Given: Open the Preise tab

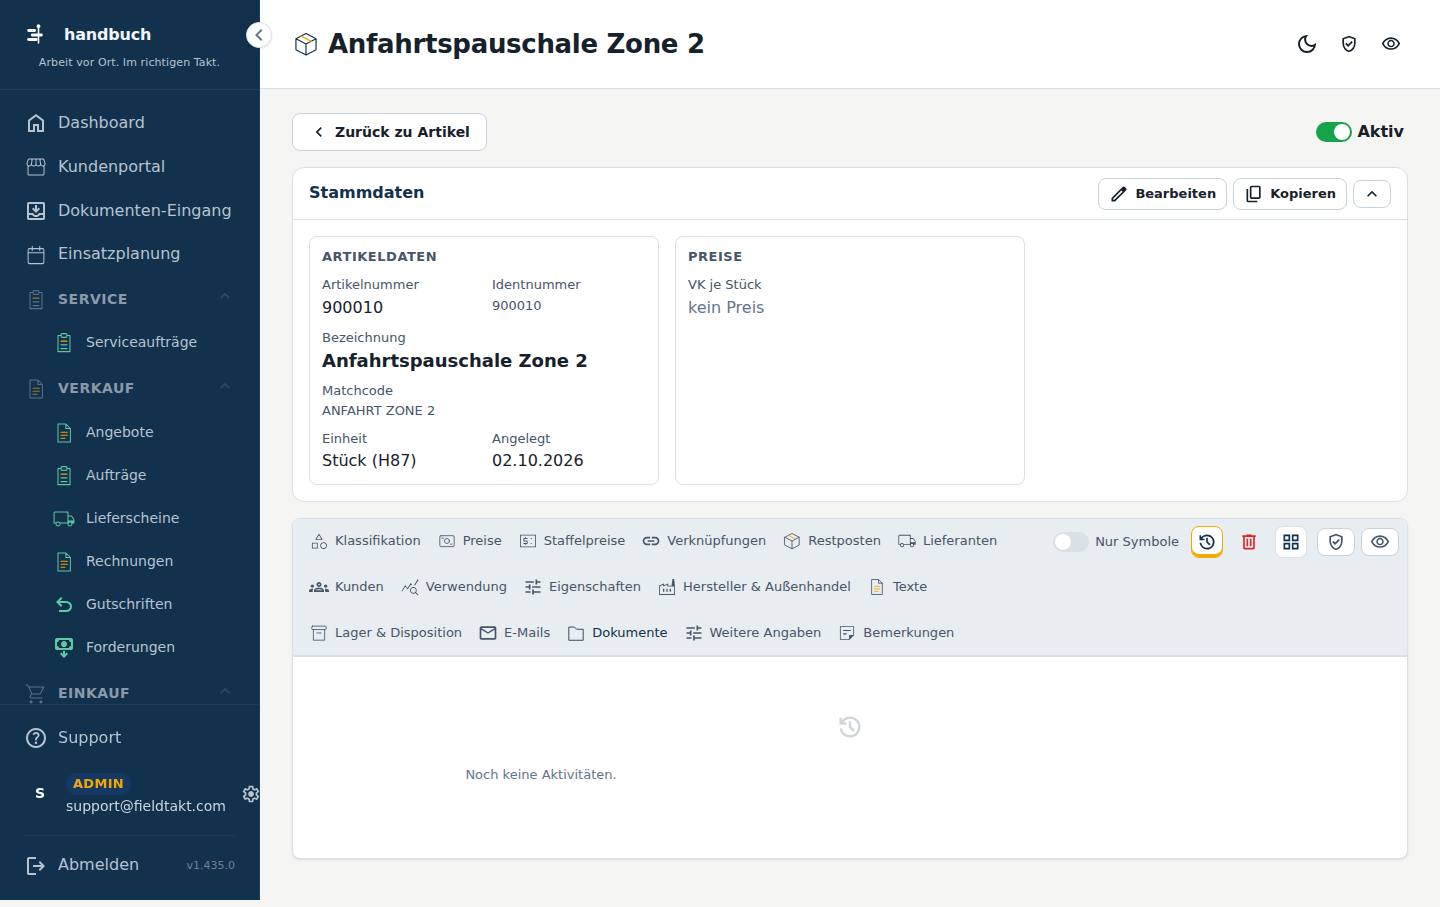Looking at the screenshot, I should click(470, 541).
